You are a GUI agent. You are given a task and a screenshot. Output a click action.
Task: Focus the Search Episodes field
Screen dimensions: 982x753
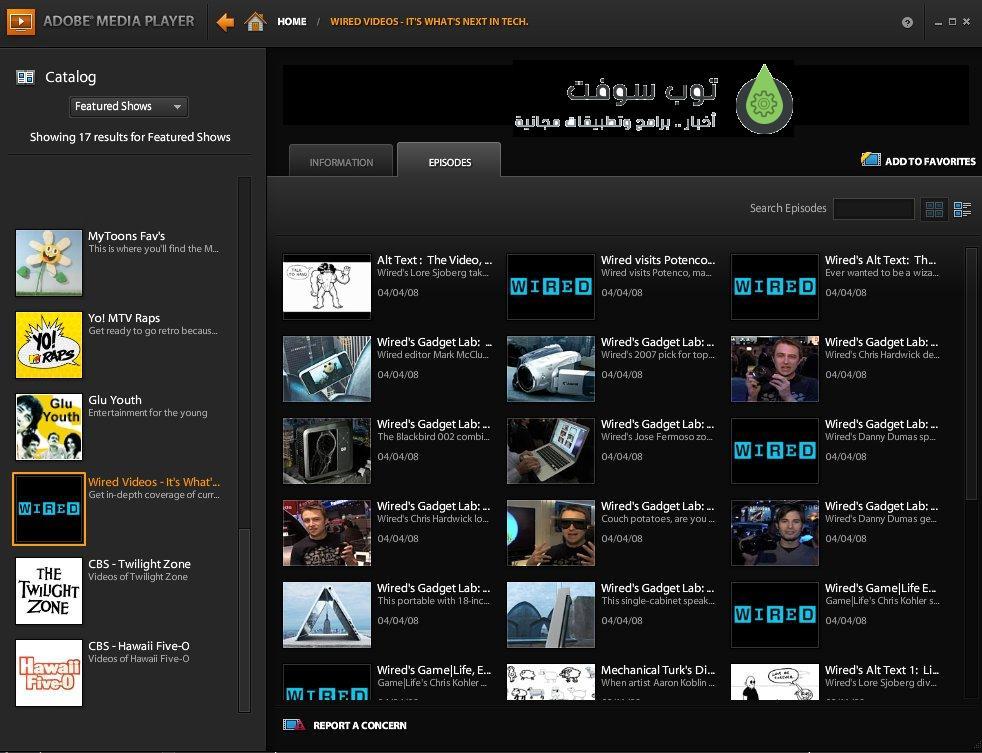pos(873,209)
